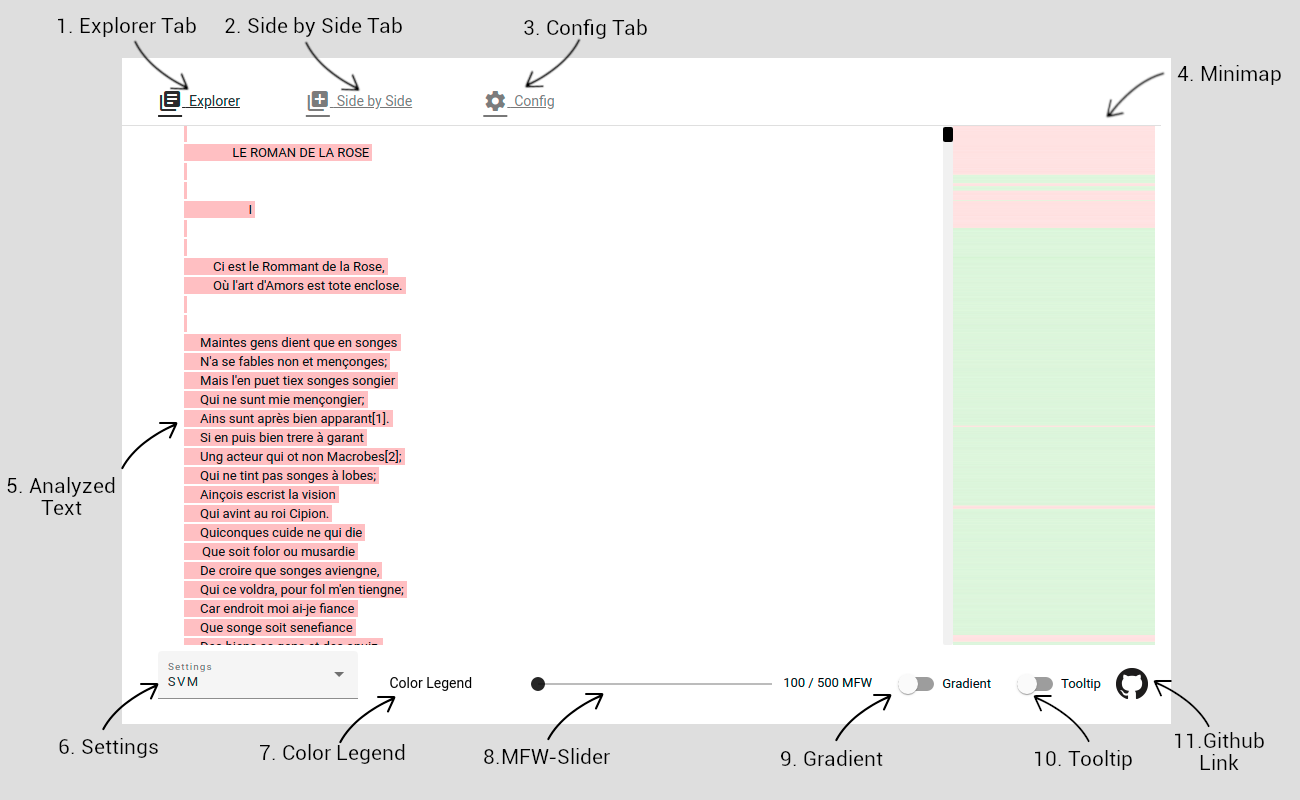Enable the Gradient toggle
1300x800 pixels.
pos(916,684)
